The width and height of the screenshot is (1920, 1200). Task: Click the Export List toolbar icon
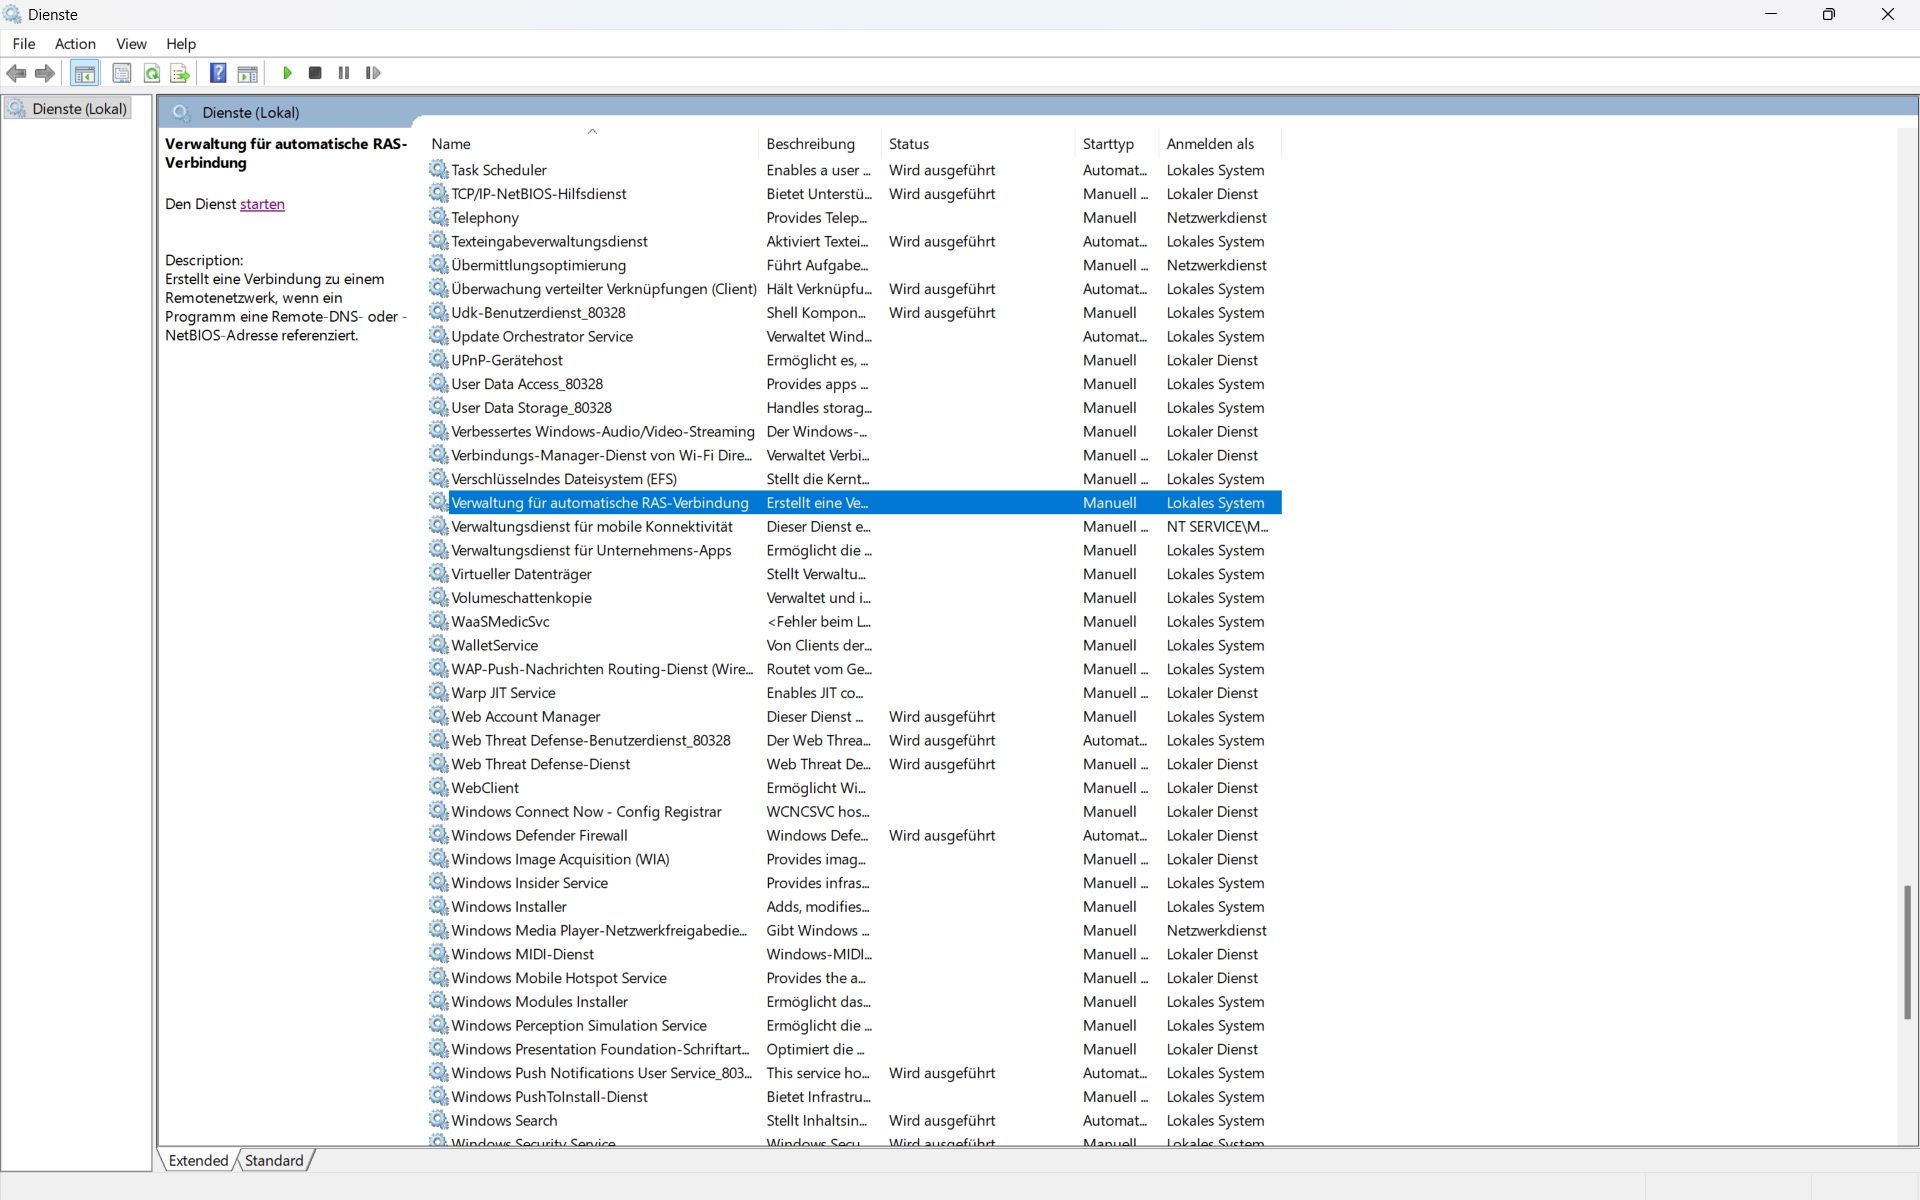[x=180, y=73]
